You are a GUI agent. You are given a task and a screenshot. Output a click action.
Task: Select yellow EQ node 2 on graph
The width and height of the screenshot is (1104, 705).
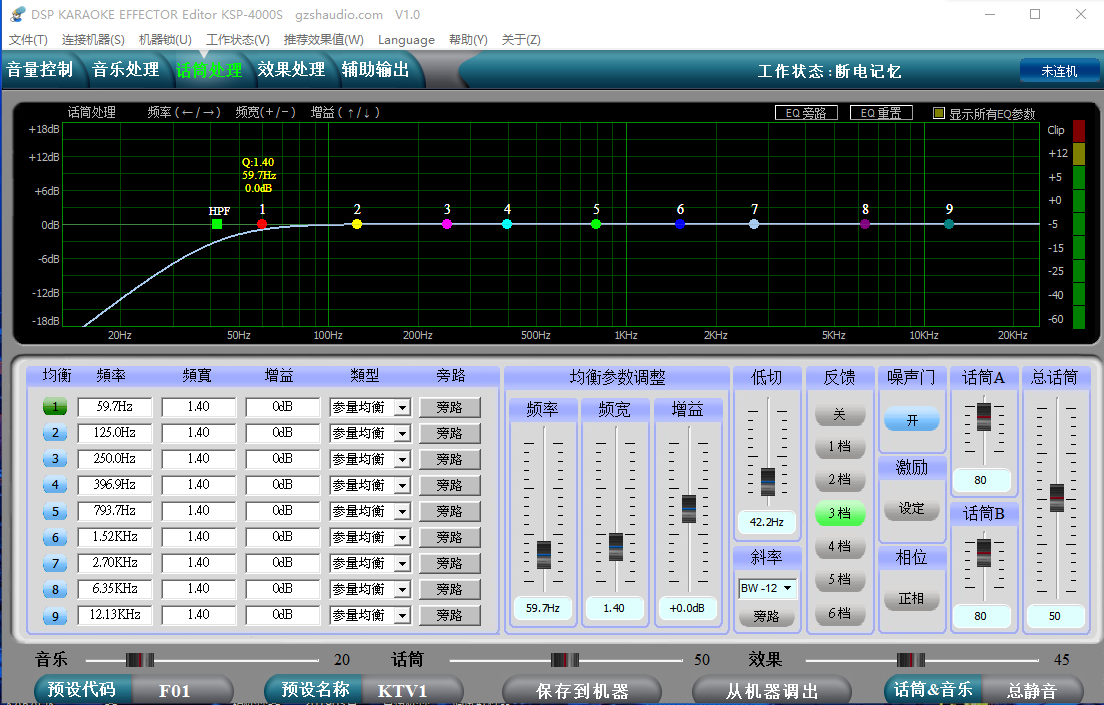click(x=357, y=224)
